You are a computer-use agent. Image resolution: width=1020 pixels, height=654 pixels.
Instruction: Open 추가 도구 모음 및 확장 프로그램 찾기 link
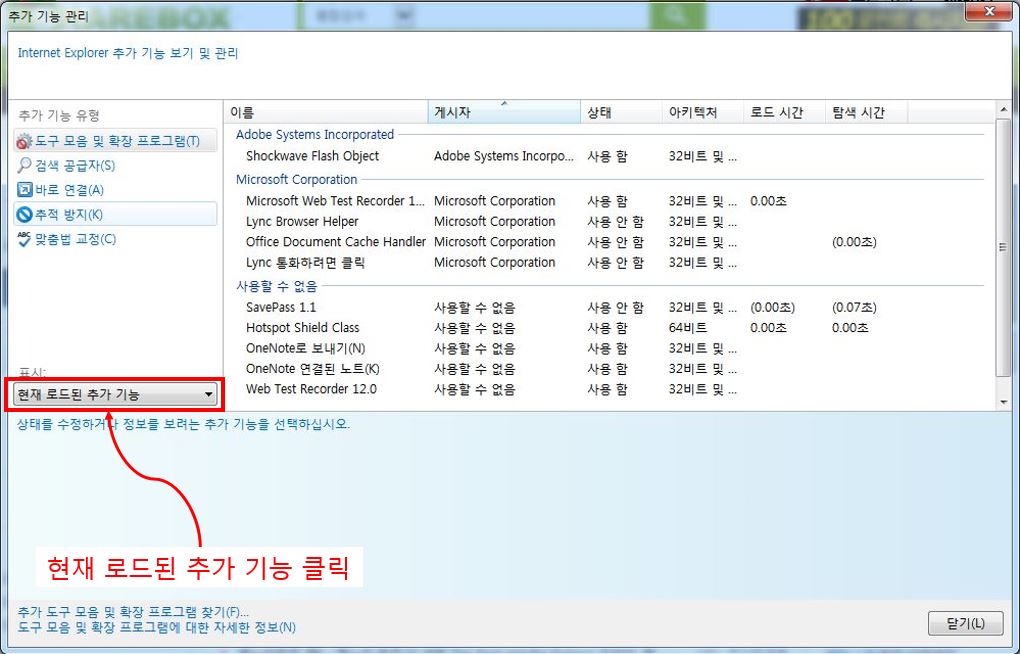(133, 611)
